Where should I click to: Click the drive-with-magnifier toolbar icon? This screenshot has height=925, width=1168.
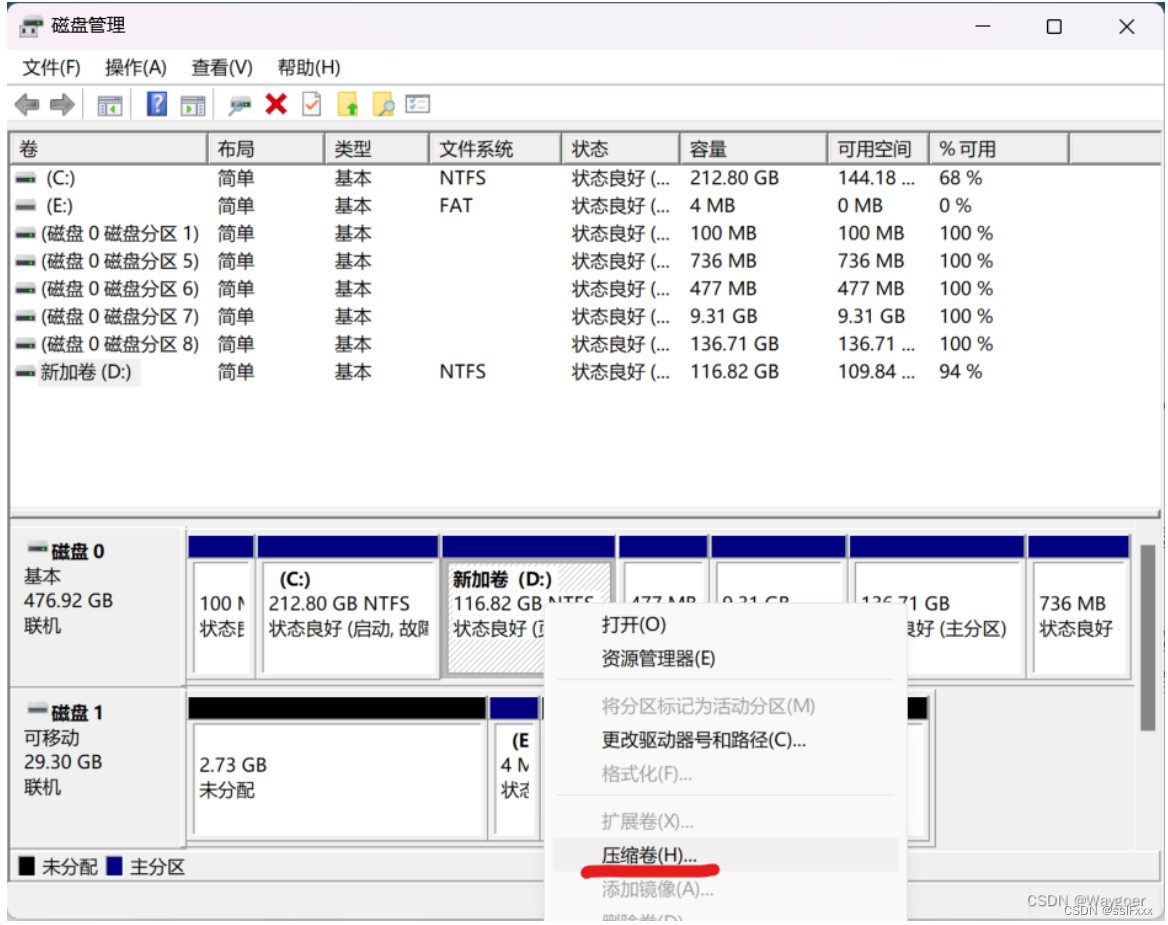coord(239,106)
